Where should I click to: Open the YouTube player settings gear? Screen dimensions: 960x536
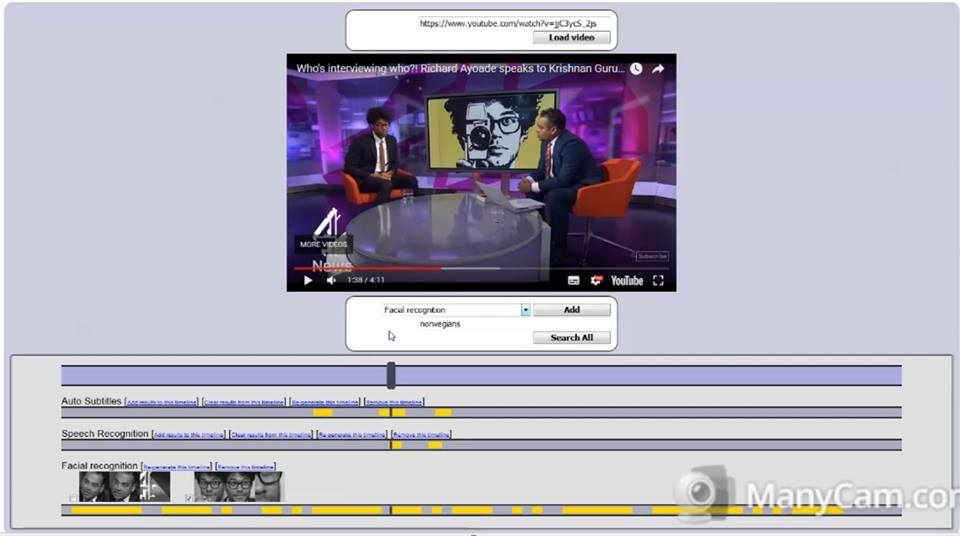click(596, 281)
